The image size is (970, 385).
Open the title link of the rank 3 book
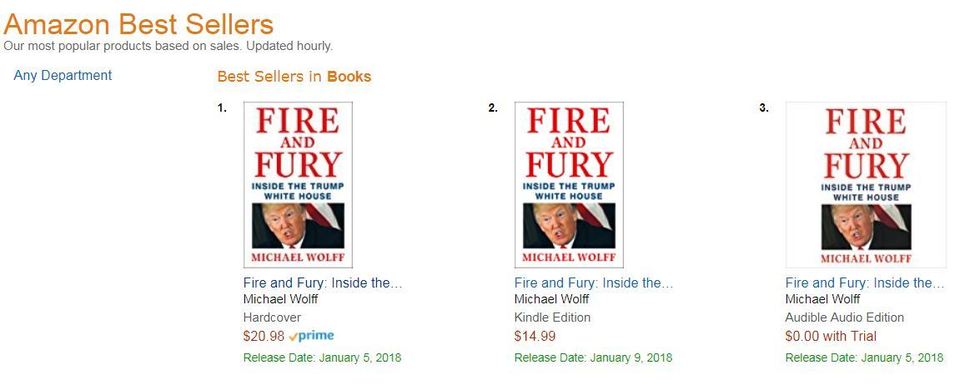point(865,283)
